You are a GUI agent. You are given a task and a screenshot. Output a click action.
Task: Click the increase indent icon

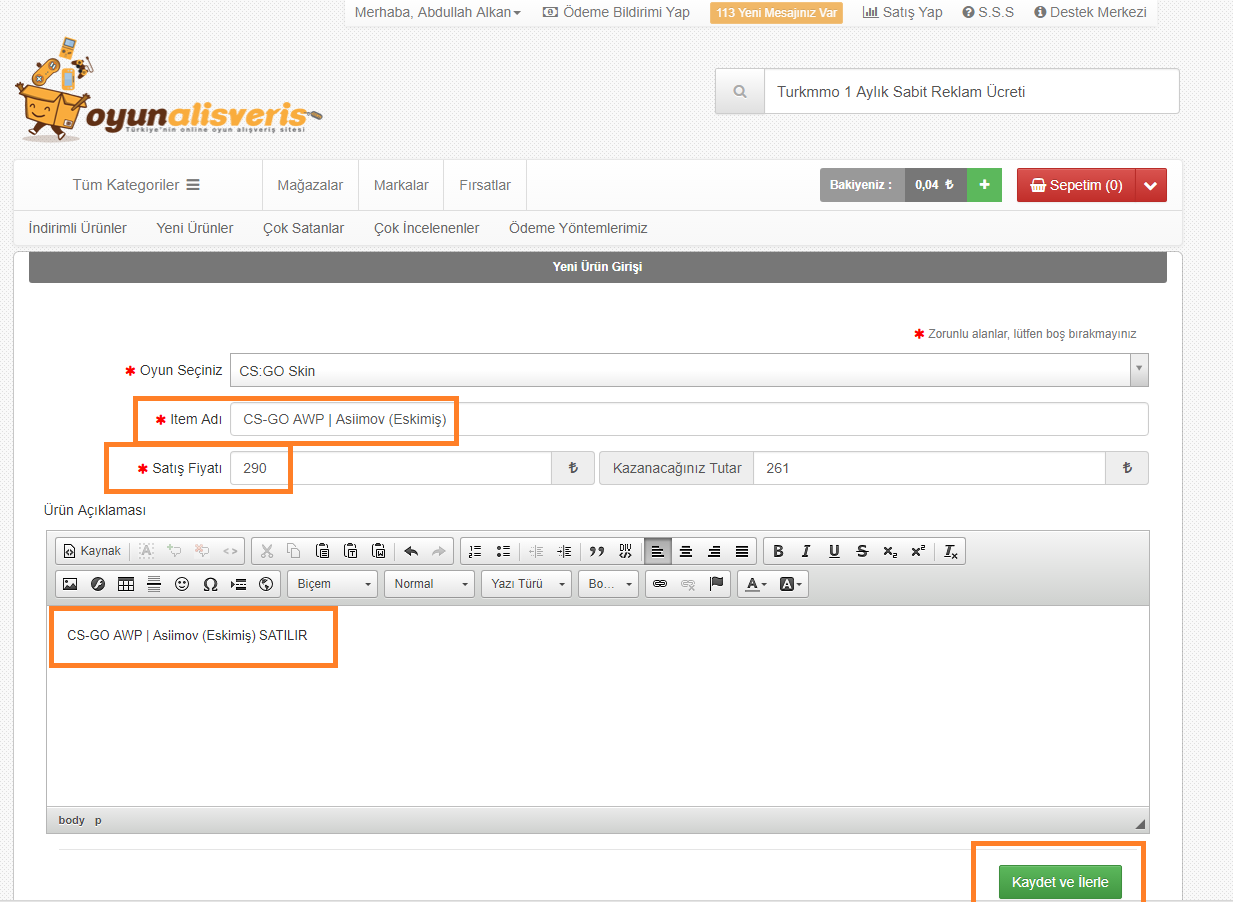[x=564, y=551]
